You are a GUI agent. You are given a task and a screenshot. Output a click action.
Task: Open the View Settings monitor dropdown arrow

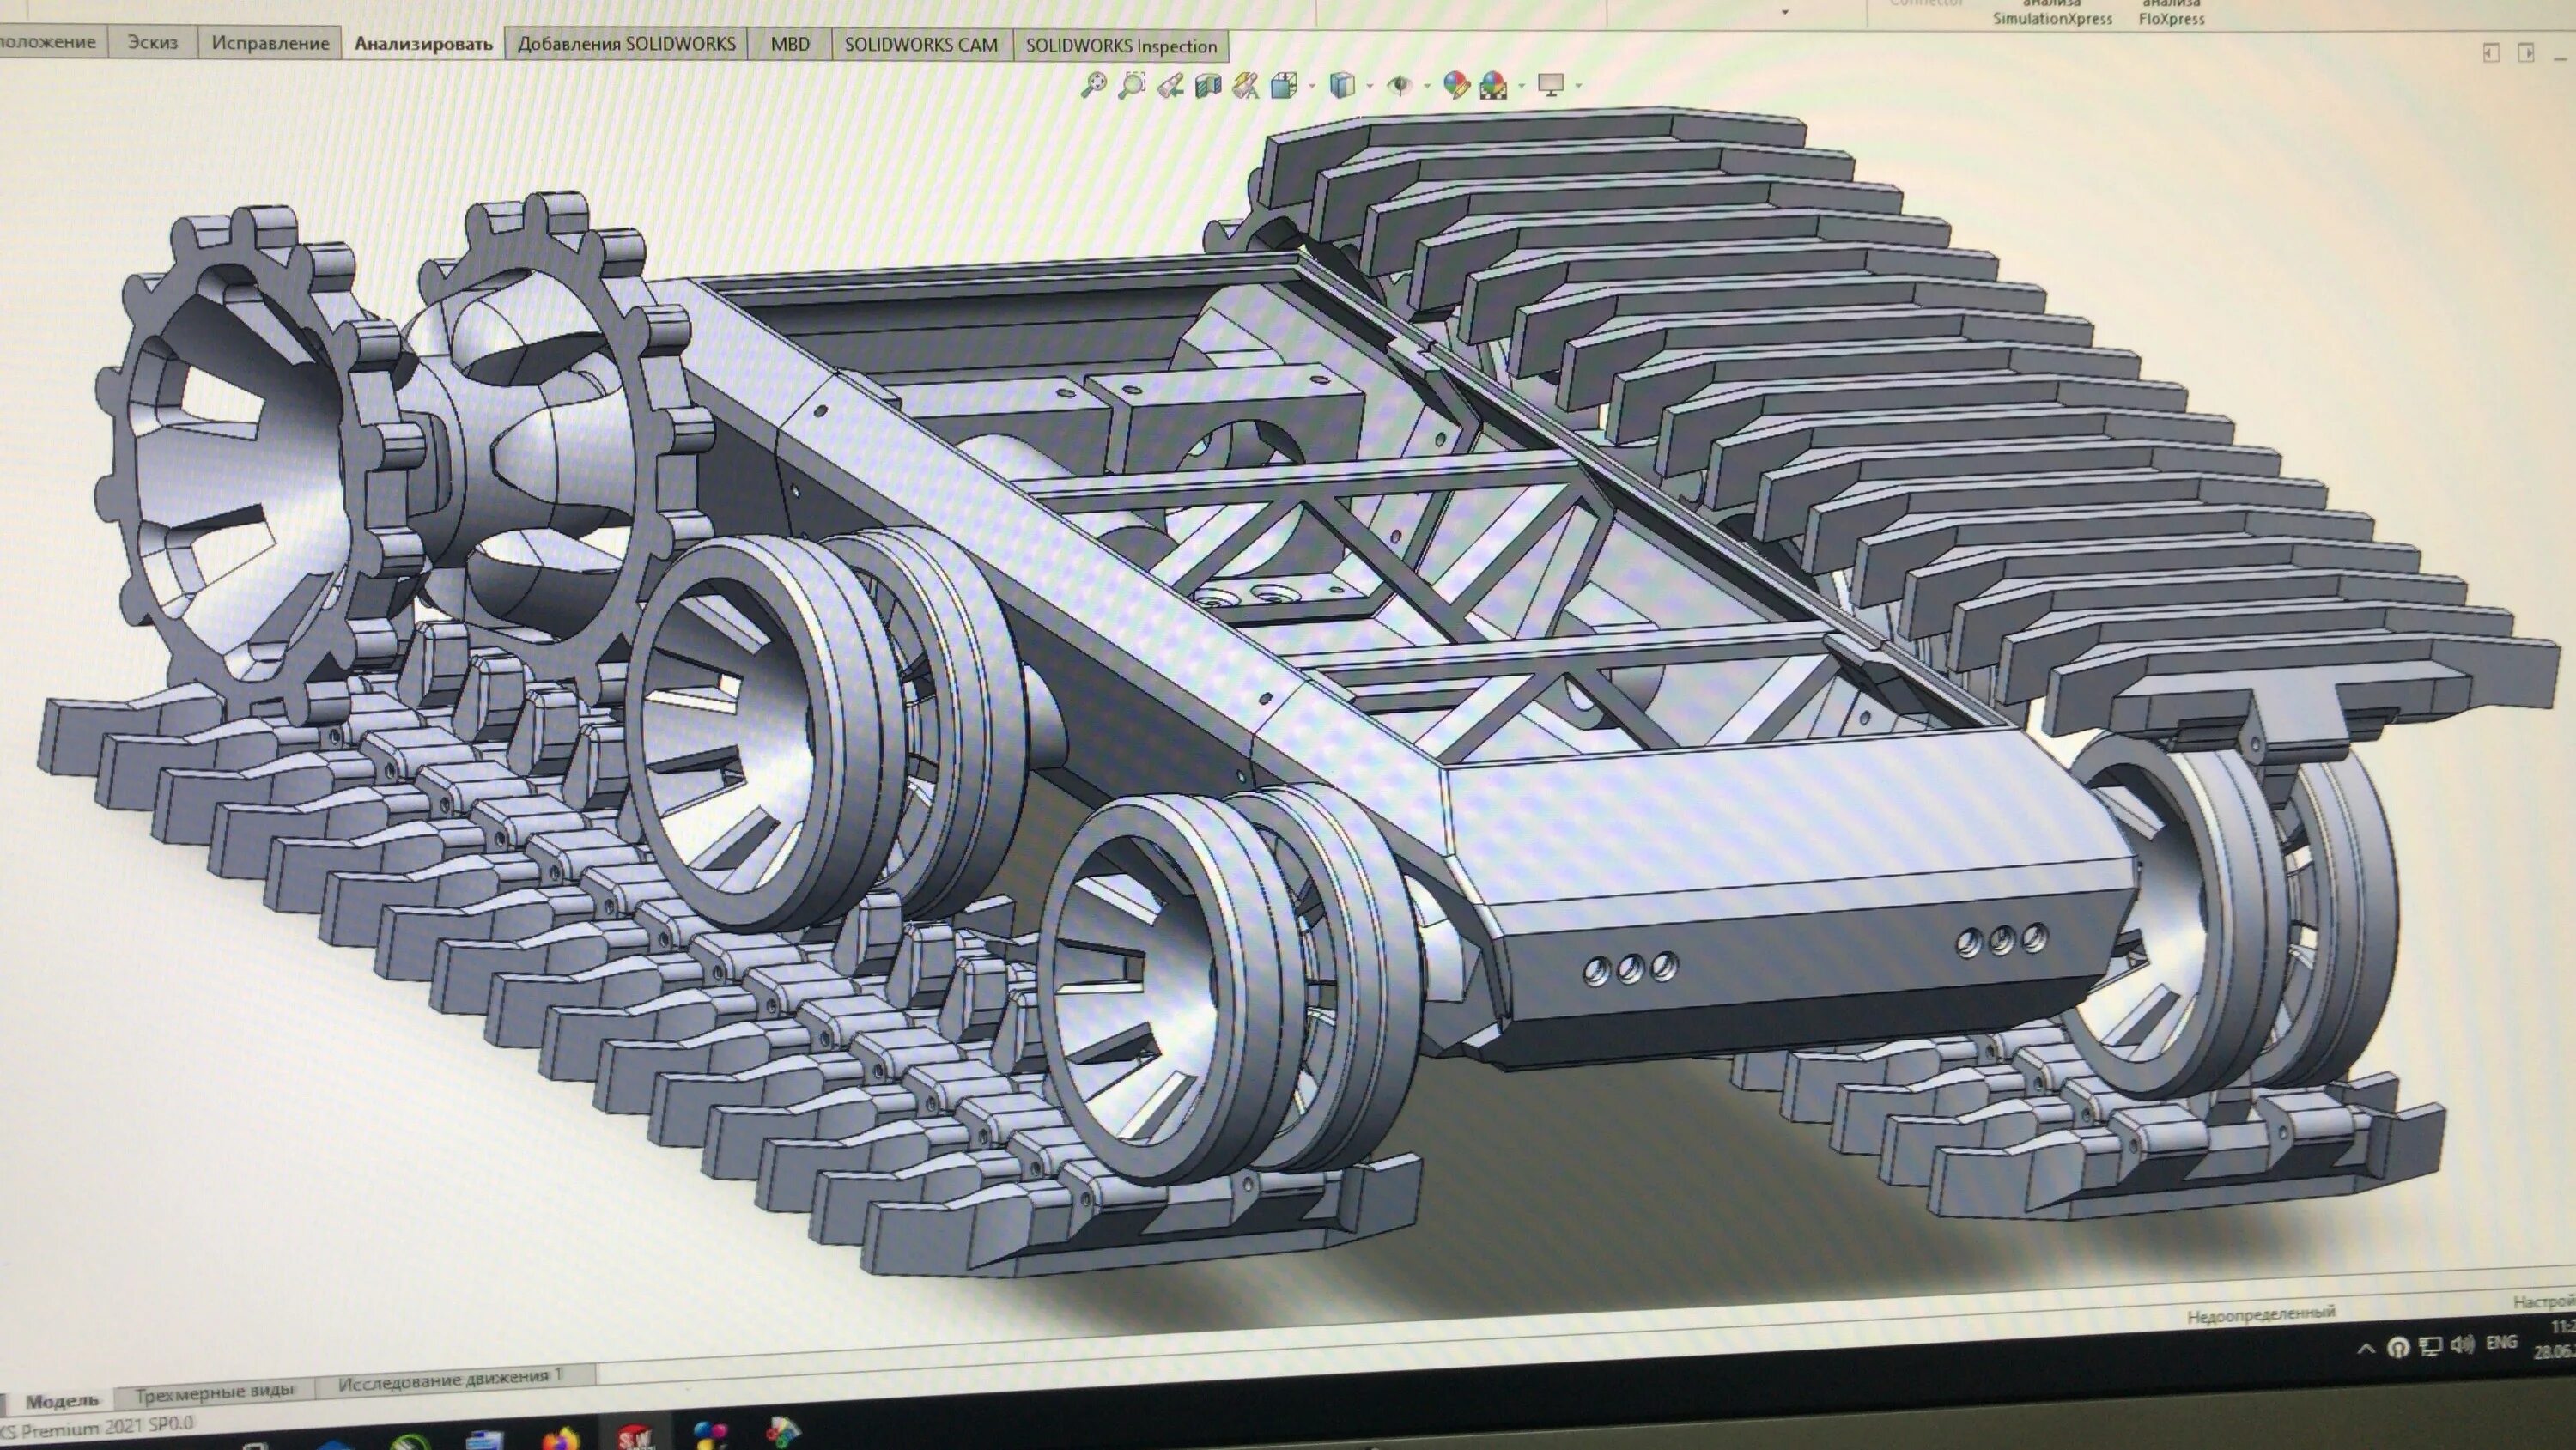[x=1578, y=86]
